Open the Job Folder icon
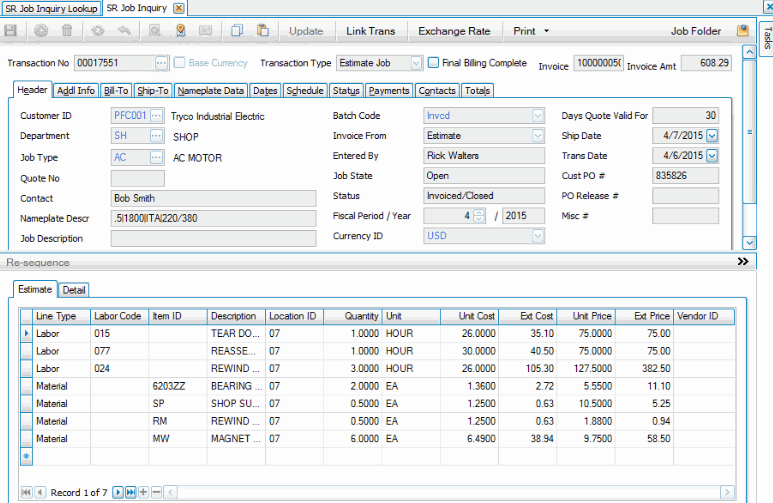773x503 pixels. [x=742, y=31]
